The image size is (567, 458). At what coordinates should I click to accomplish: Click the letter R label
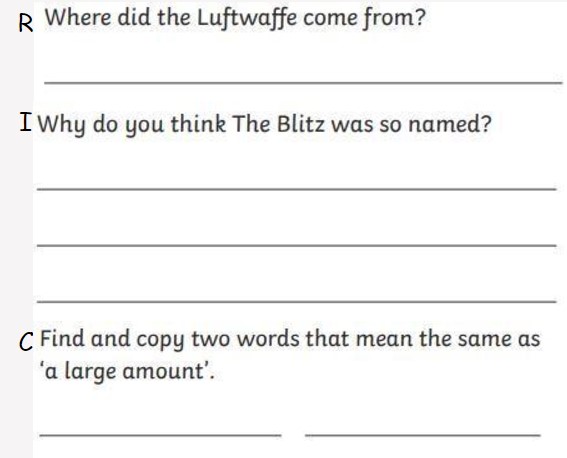(26, 24)
